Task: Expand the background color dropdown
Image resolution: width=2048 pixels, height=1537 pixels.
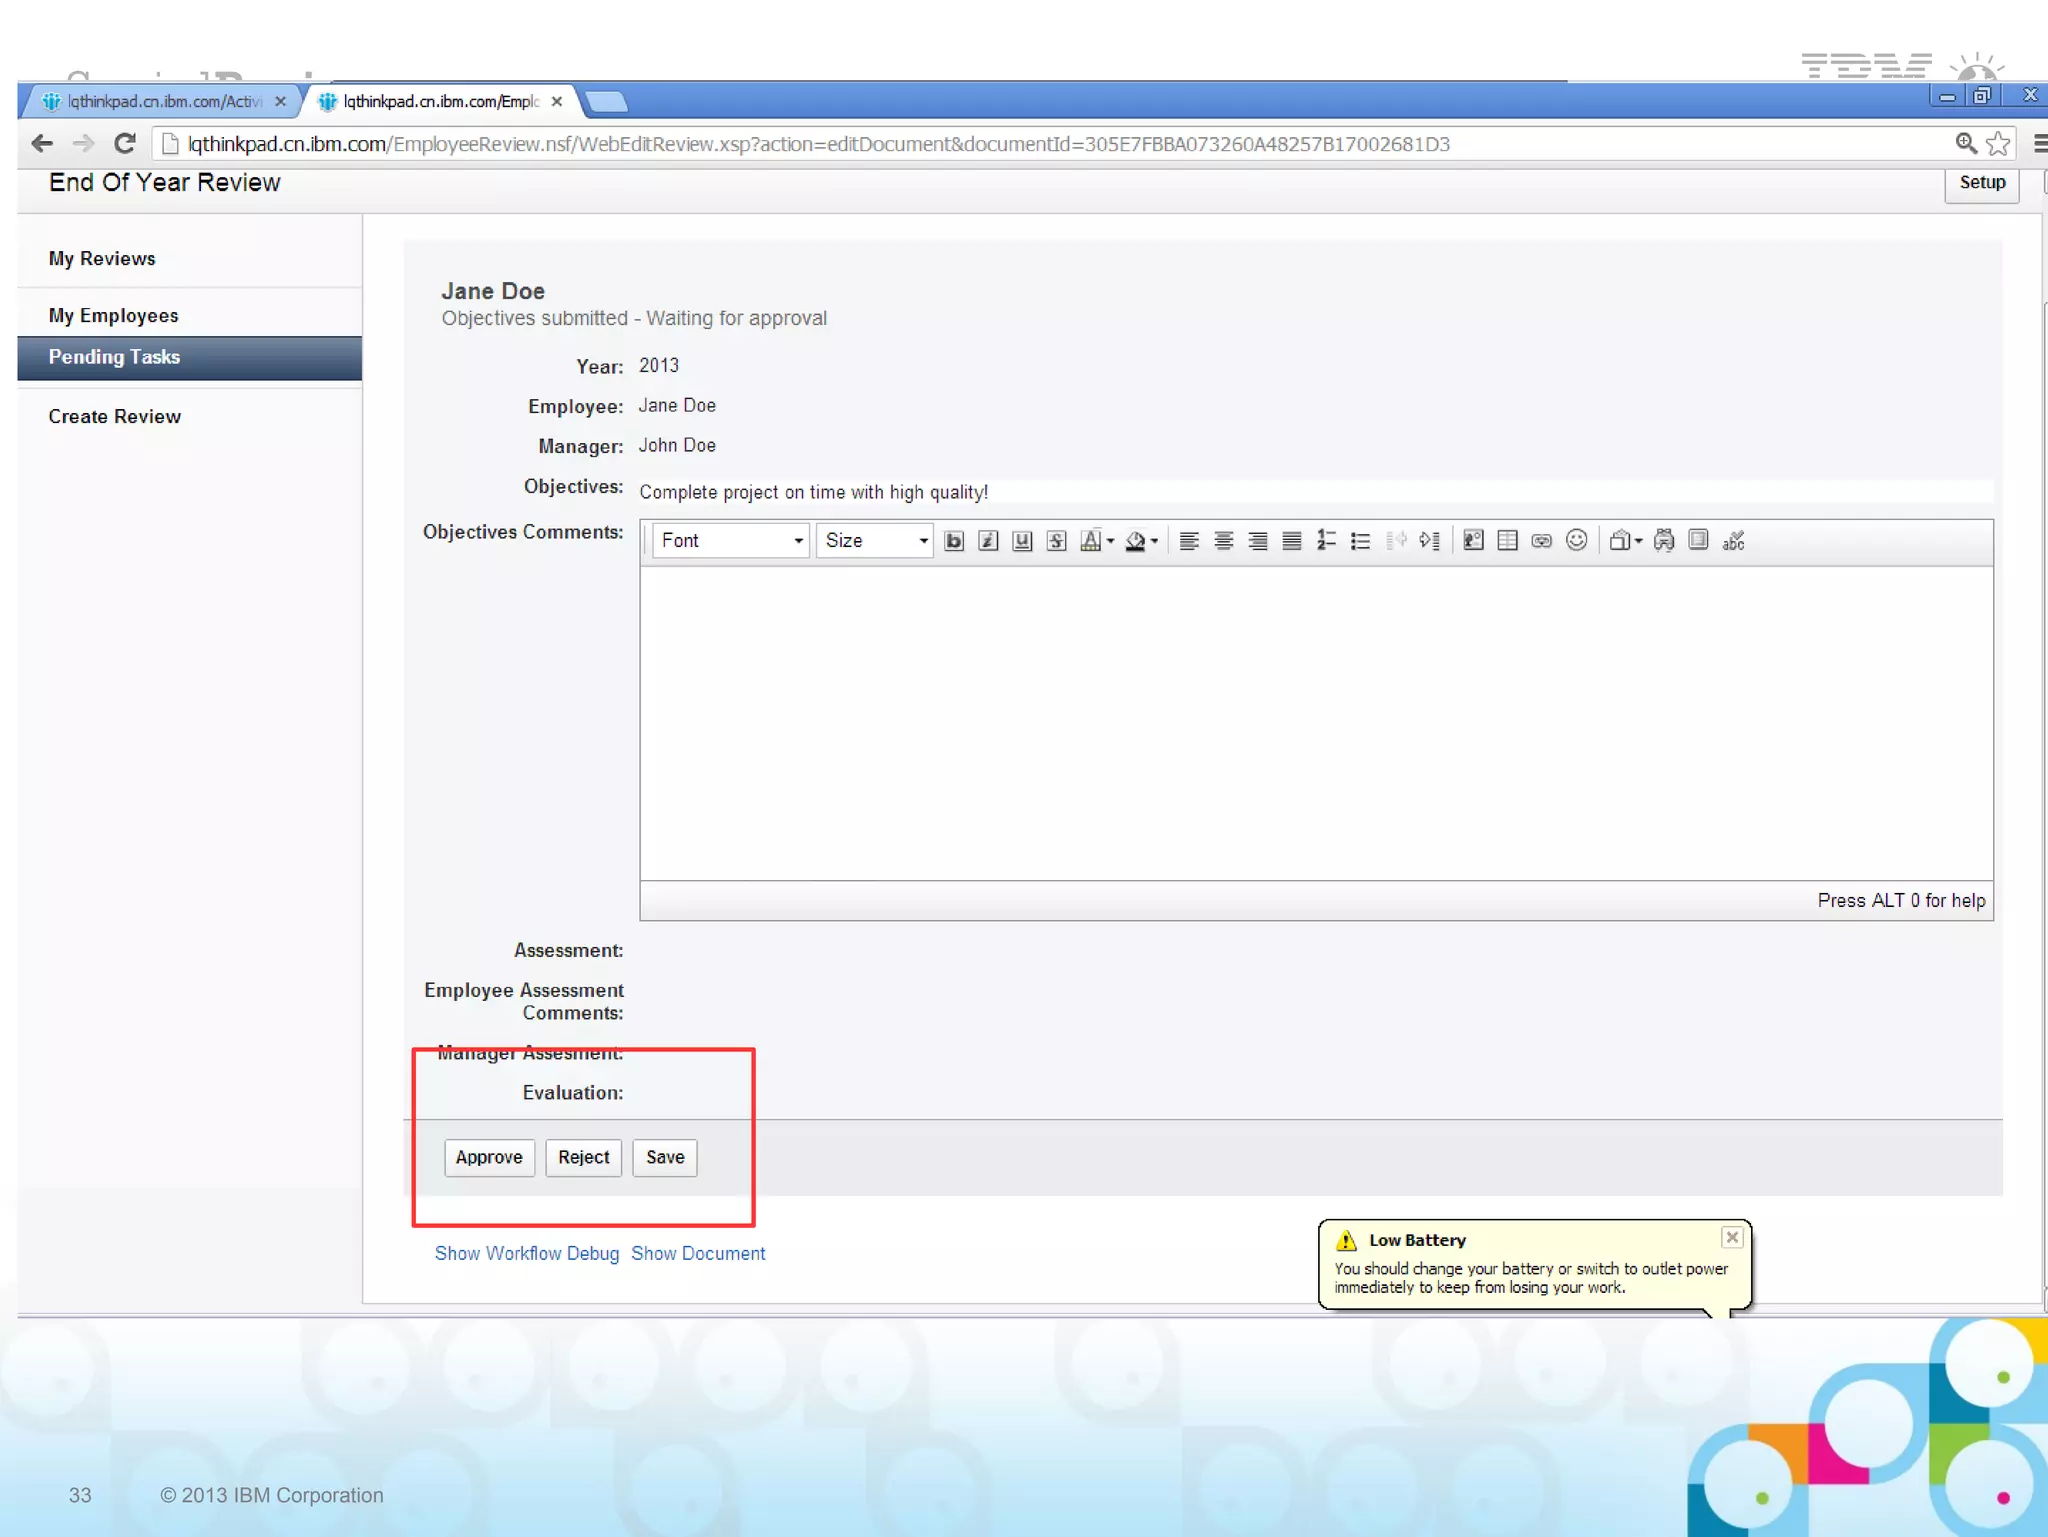Action: point(1153,541)
